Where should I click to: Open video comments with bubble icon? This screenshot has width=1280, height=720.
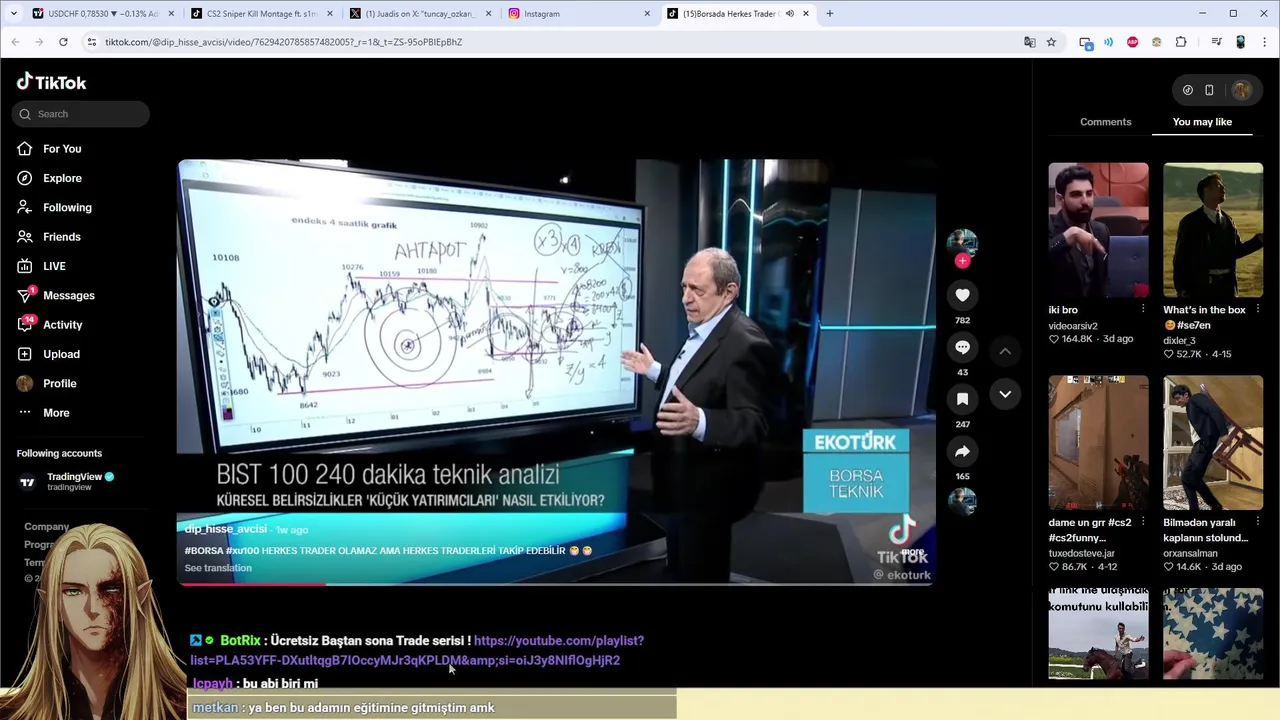pos(962,347)
